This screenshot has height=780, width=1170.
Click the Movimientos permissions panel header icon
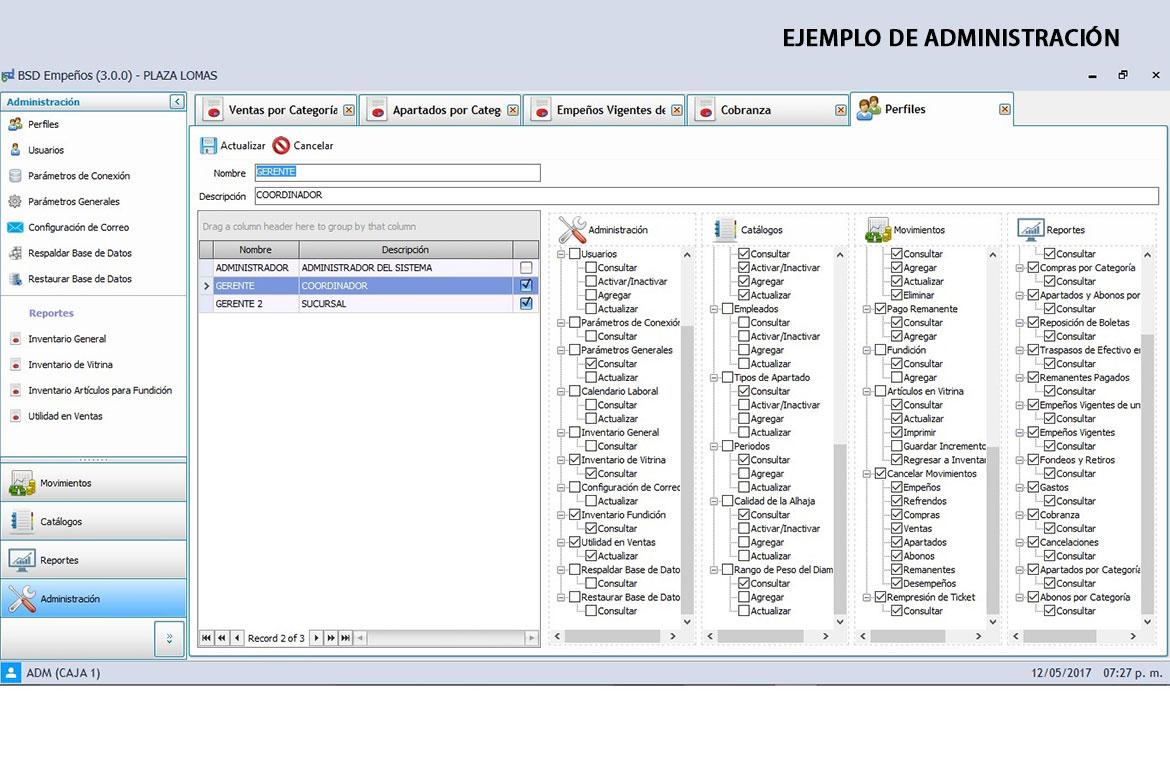click(x=878, y=230)
